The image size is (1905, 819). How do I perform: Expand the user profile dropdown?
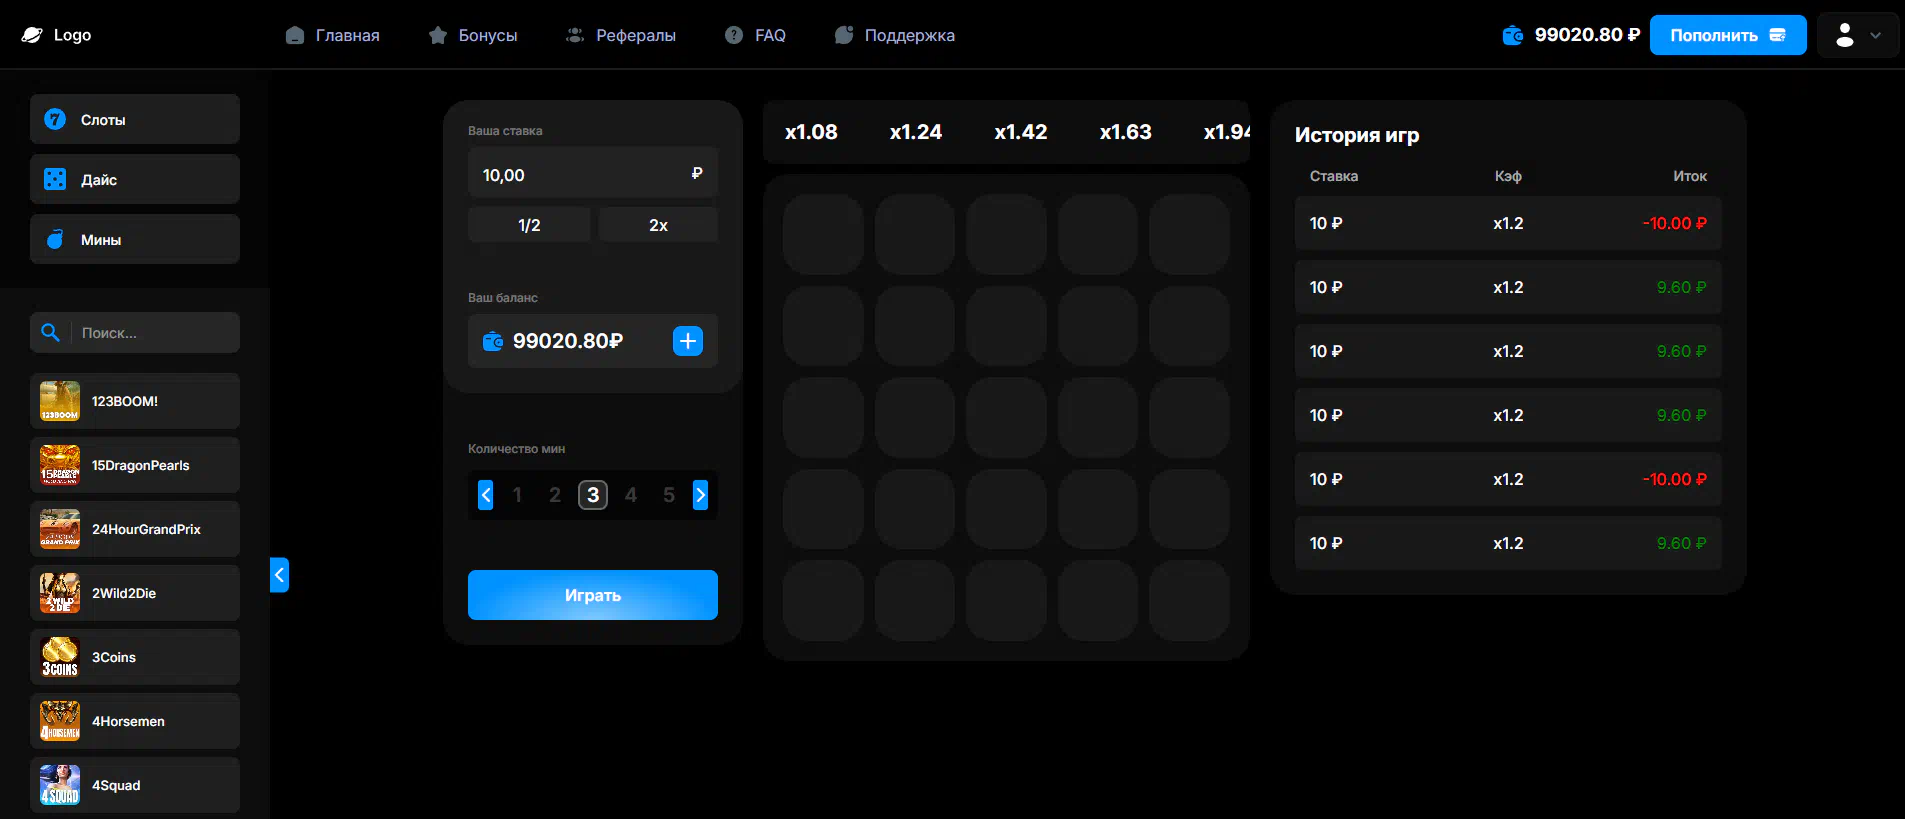pyautogui.click(x=1857, y=35)
